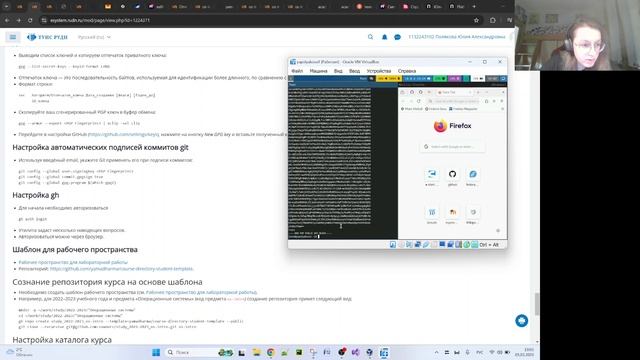Click the host browser address bar

click(257, 20)
